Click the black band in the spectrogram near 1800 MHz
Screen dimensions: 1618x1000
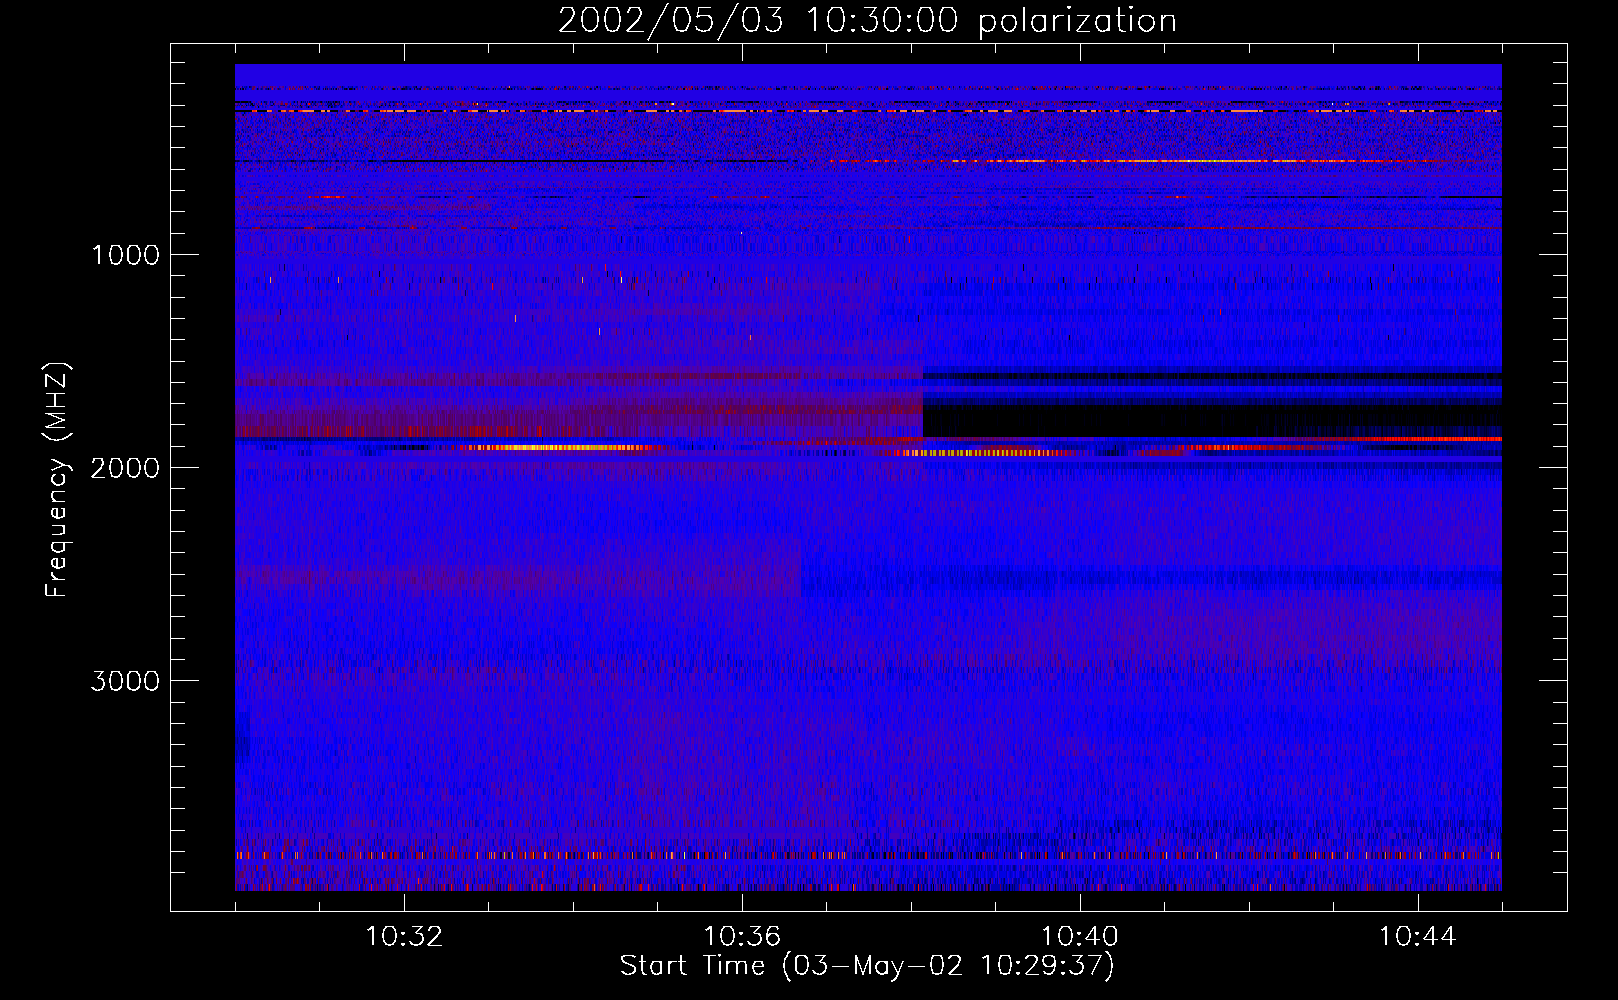point(1212,418)
